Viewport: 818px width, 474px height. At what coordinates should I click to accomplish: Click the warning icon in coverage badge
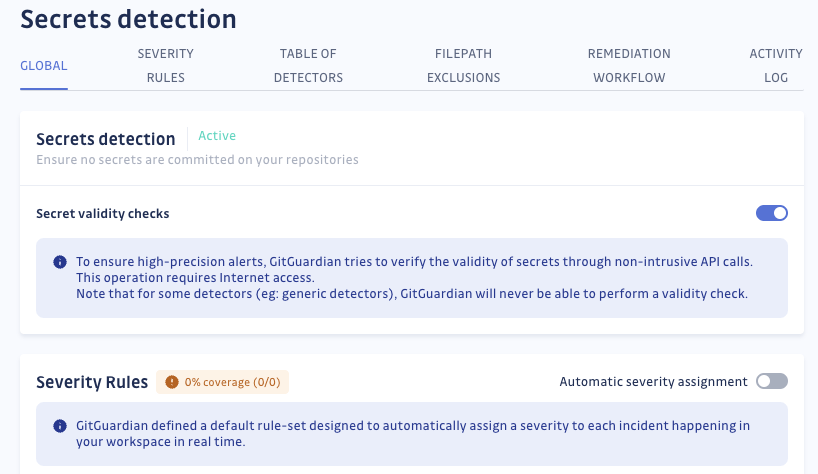(x=172, y=382)
